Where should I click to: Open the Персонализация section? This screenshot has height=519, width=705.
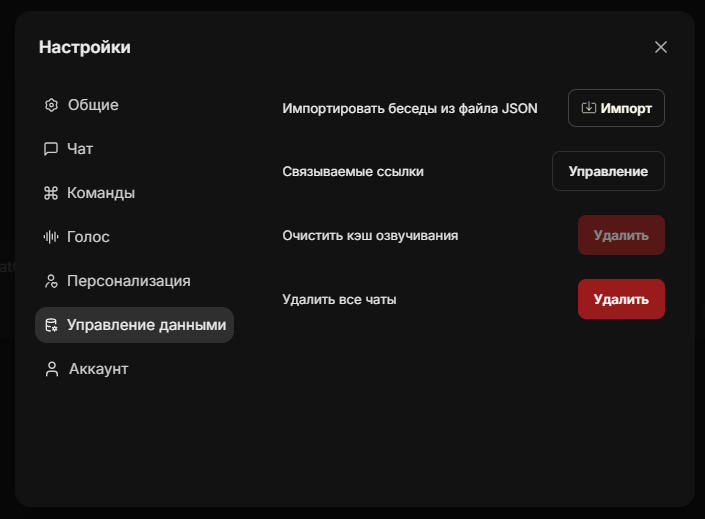(128, 281)
